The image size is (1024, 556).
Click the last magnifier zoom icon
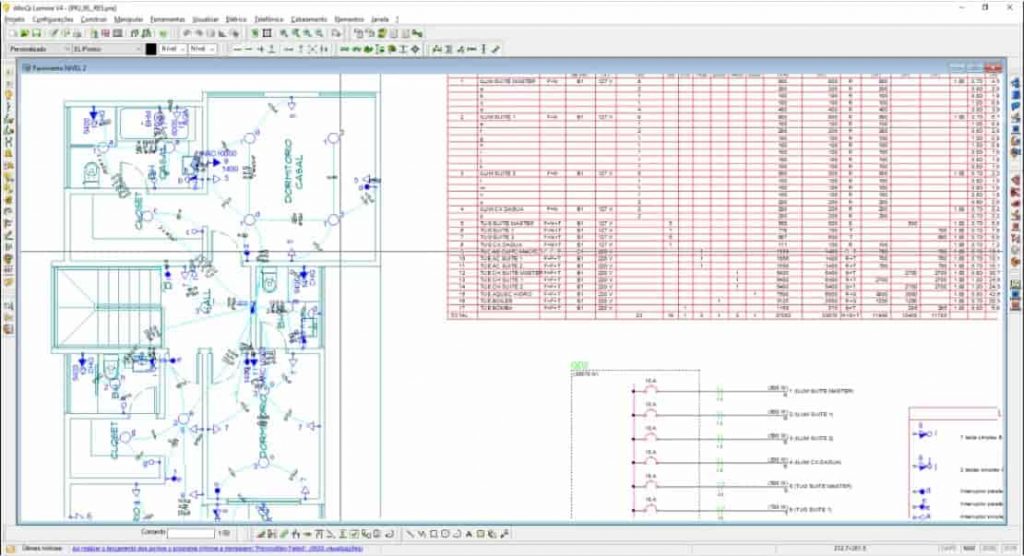click(319, 33)
